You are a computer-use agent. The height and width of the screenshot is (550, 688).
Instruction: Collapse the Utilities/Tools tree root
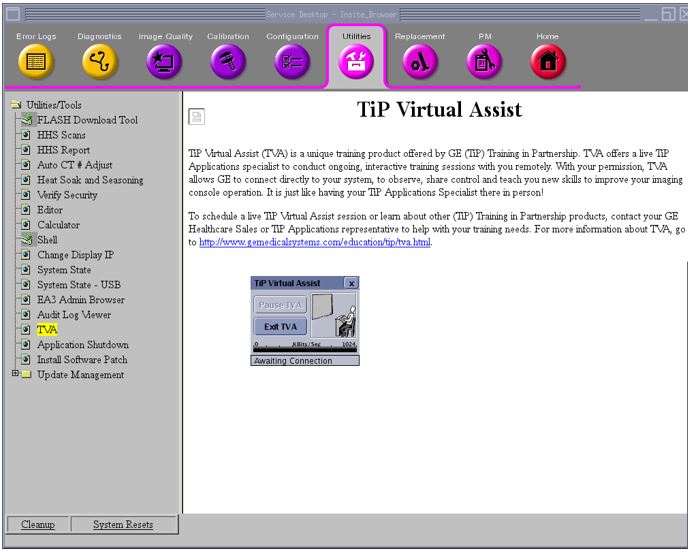pos(16,105)
